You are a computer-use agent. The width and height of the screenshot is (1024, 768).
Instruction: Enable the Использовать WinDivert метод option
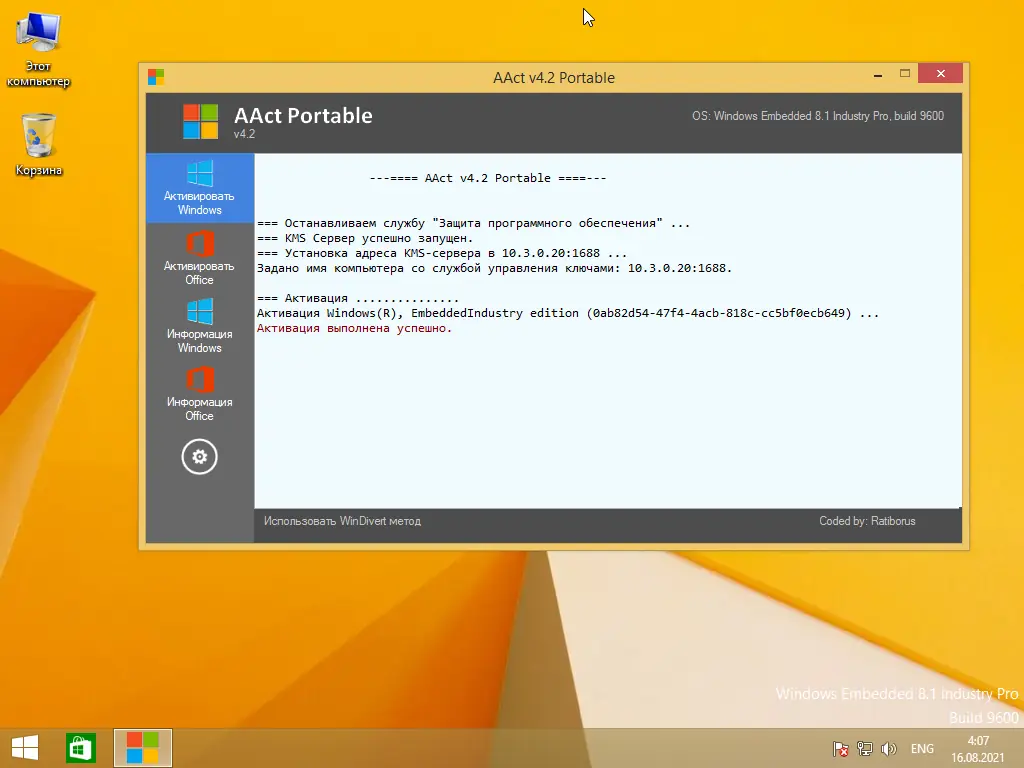343,521
